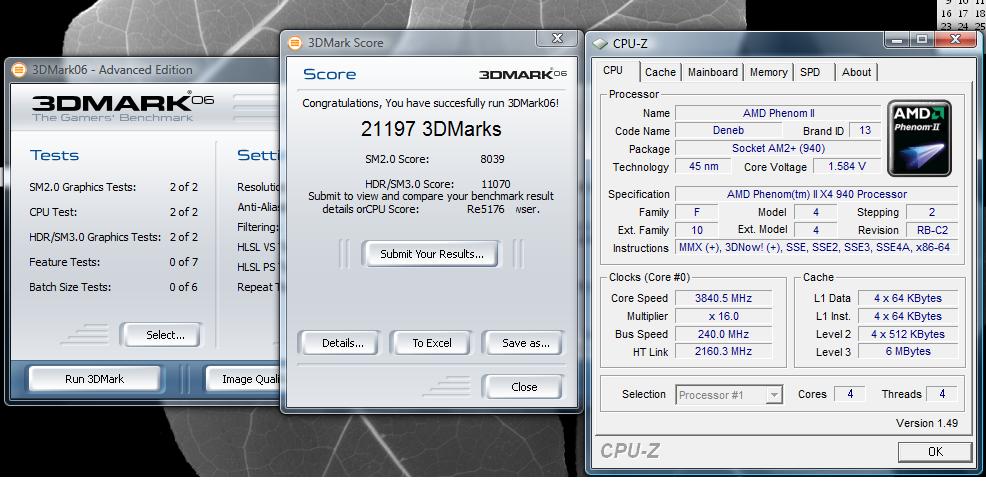Click the Revision value RB-C2
Screen dimensions: 986x504
point(932,230)
